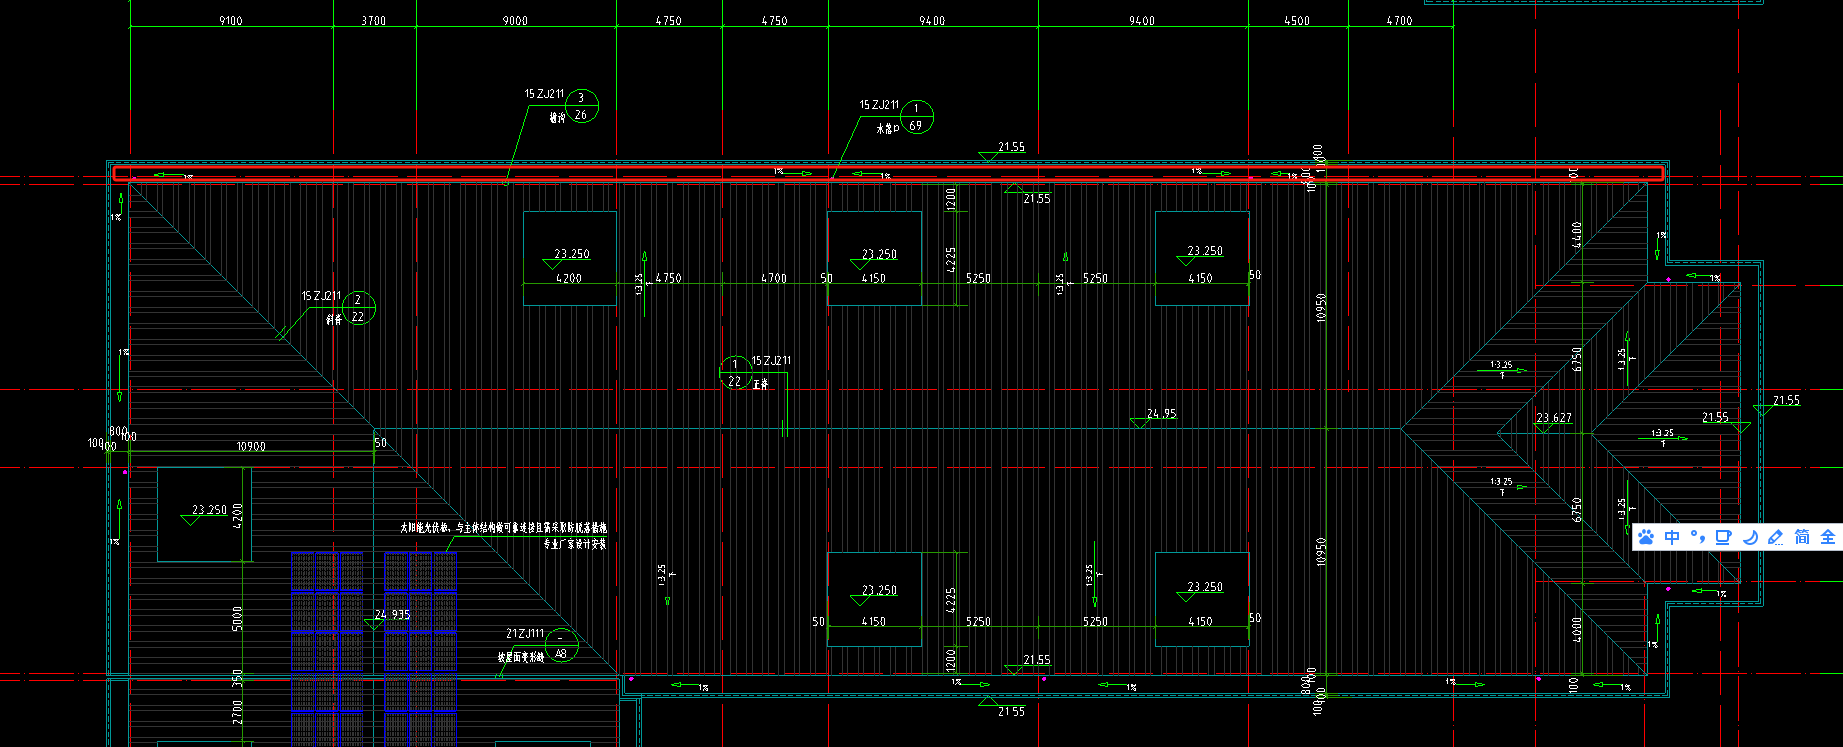Select the 4400 vertical dimension text

pyautogui.click(x=1577, y=235)
